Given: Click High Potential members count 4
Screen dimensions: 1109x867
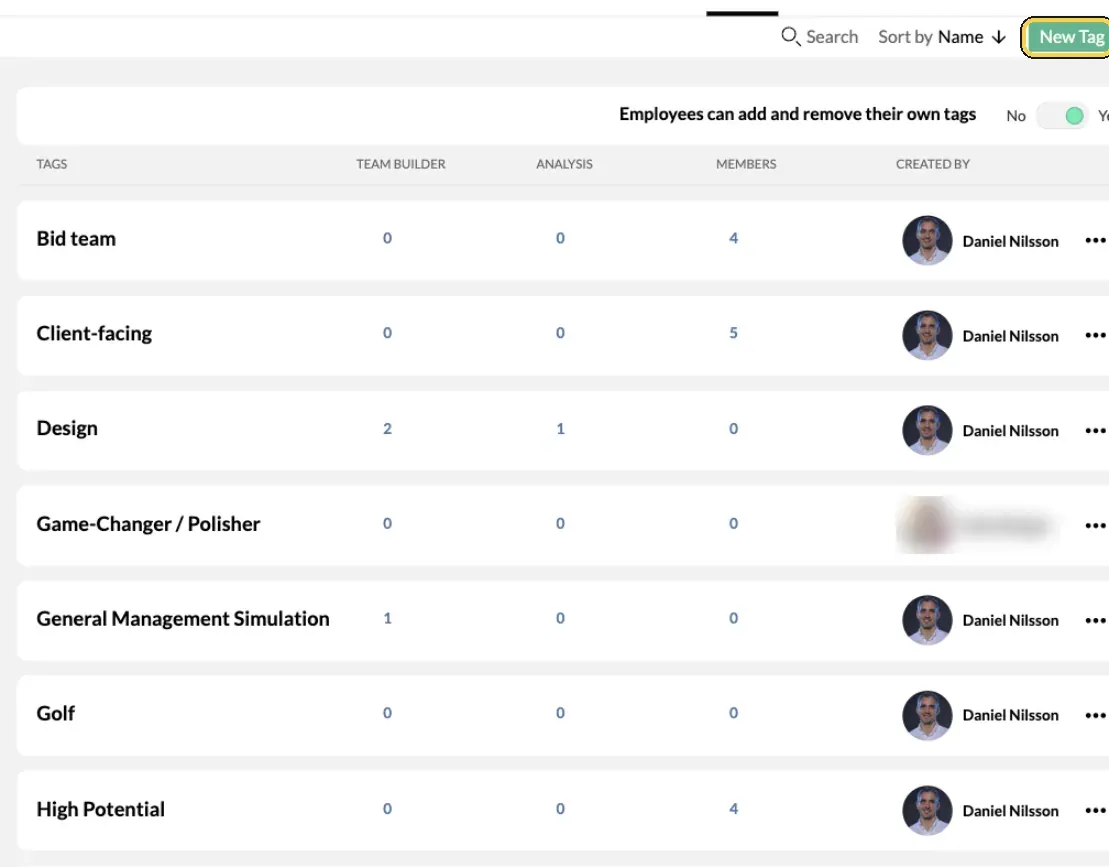Looking at the screenshot, I should 733,808.
